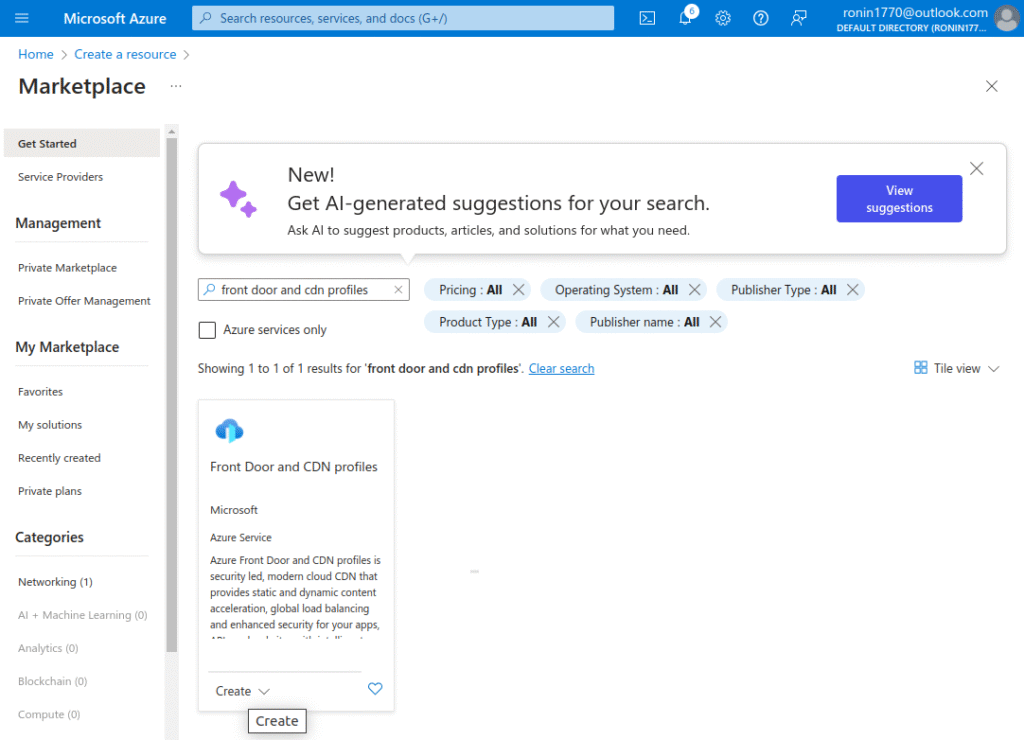Select the Blockchain (0) category

point(53,681)
